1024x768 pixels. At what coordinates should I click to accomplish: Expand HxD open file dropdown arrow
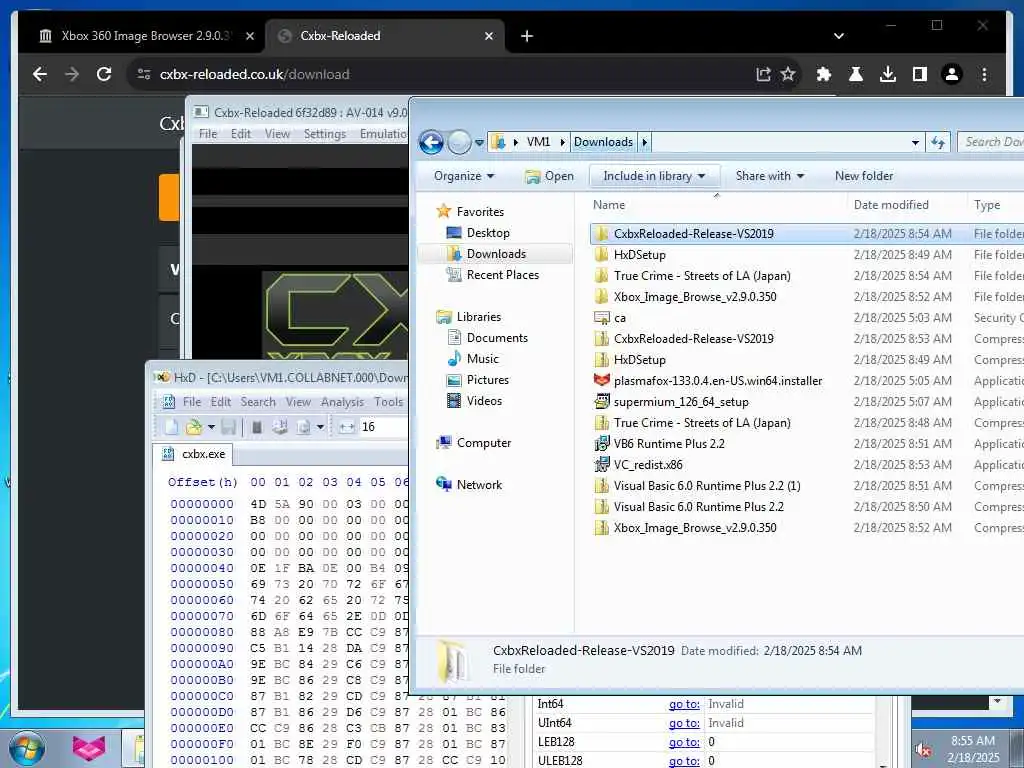[211, 427]
